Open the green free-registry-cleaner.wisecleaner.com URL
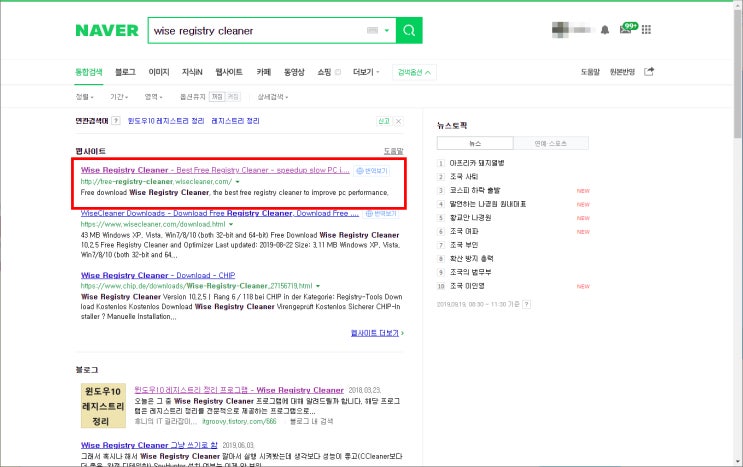This screenshot has width=743, height=467. coord(156,181)
